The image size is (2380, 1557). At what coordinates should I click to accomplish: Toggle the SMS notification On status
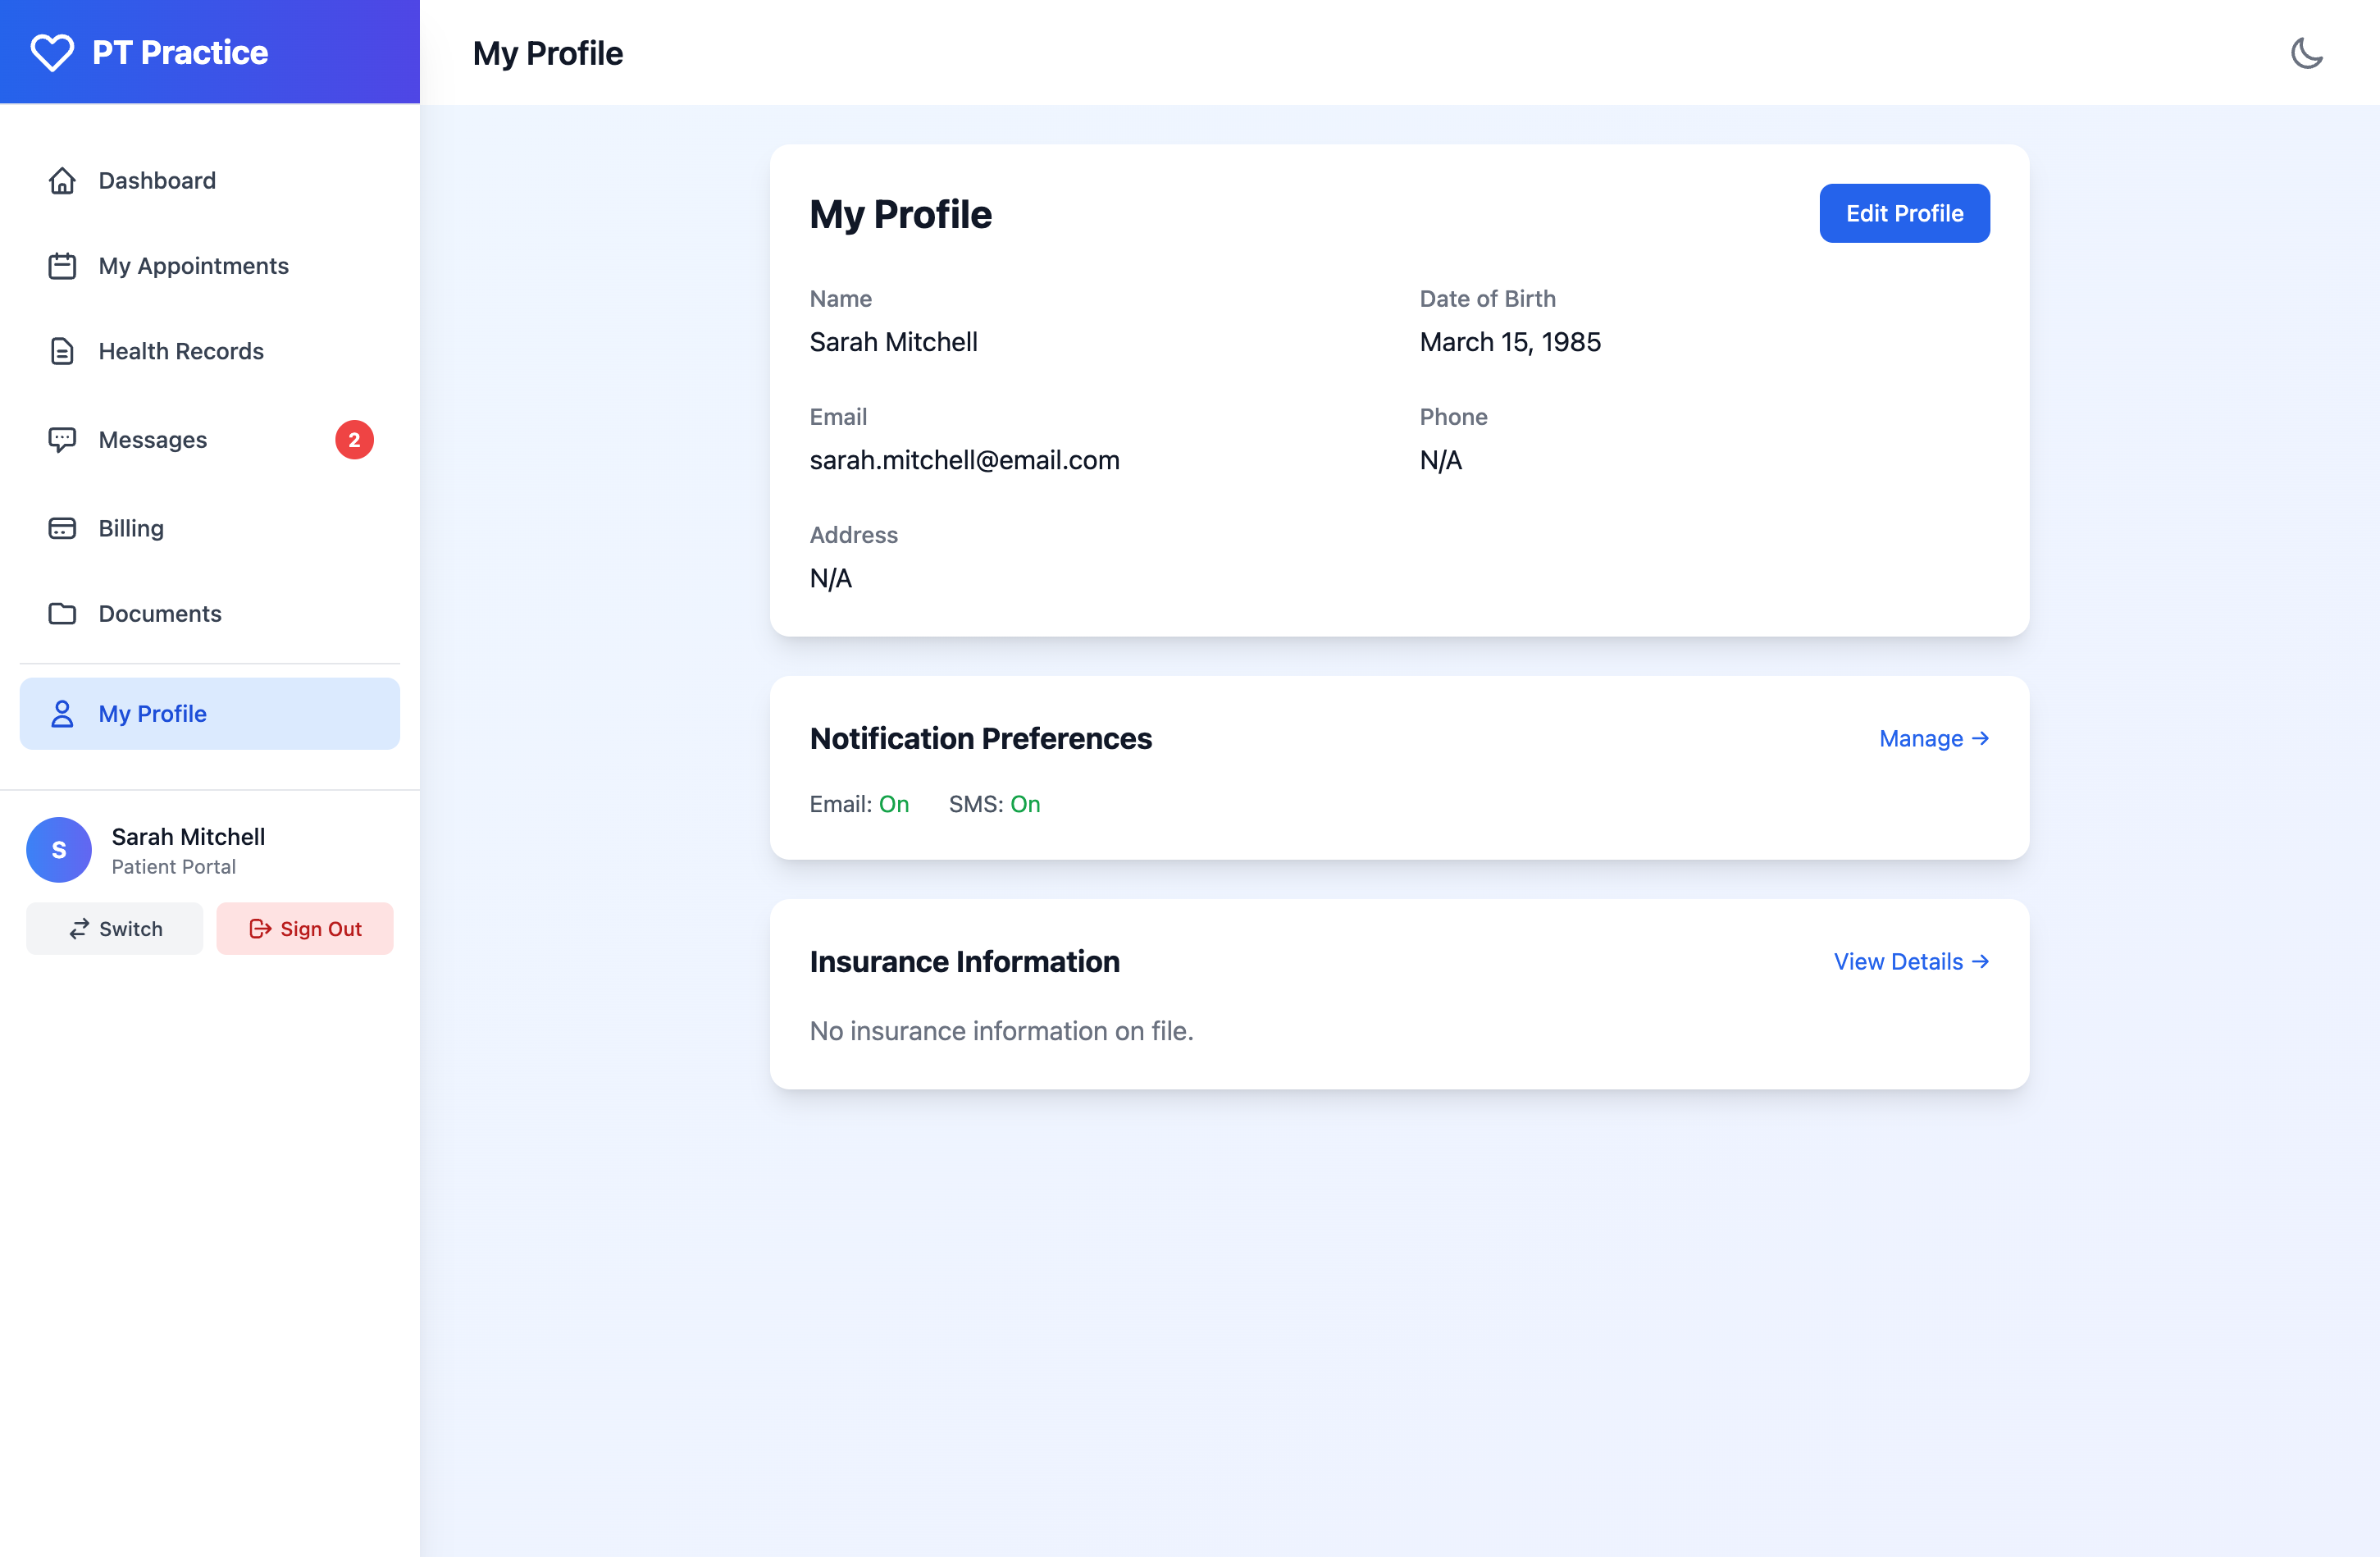coord(1024,803)
